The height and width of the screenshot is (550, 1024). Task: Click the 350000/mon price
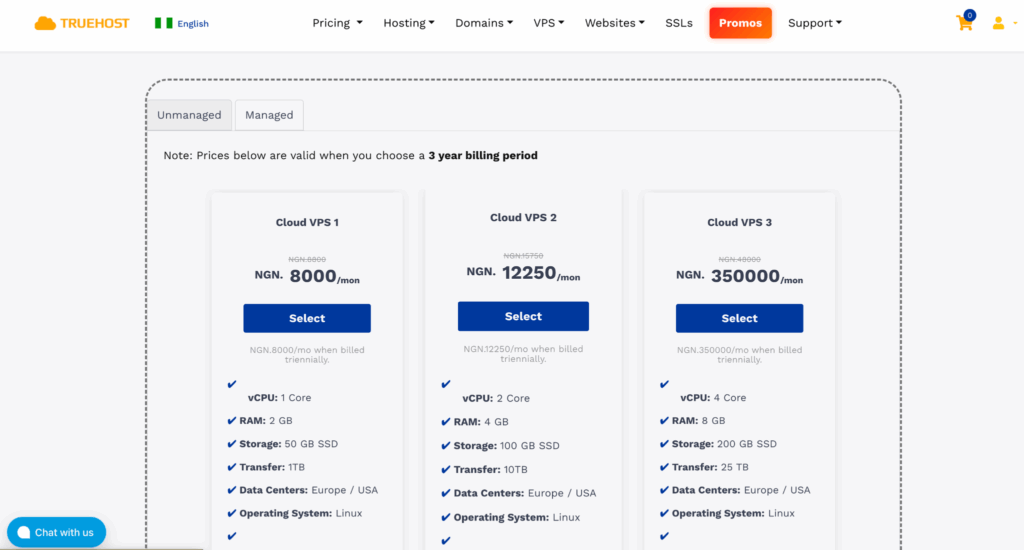[757, 276]
